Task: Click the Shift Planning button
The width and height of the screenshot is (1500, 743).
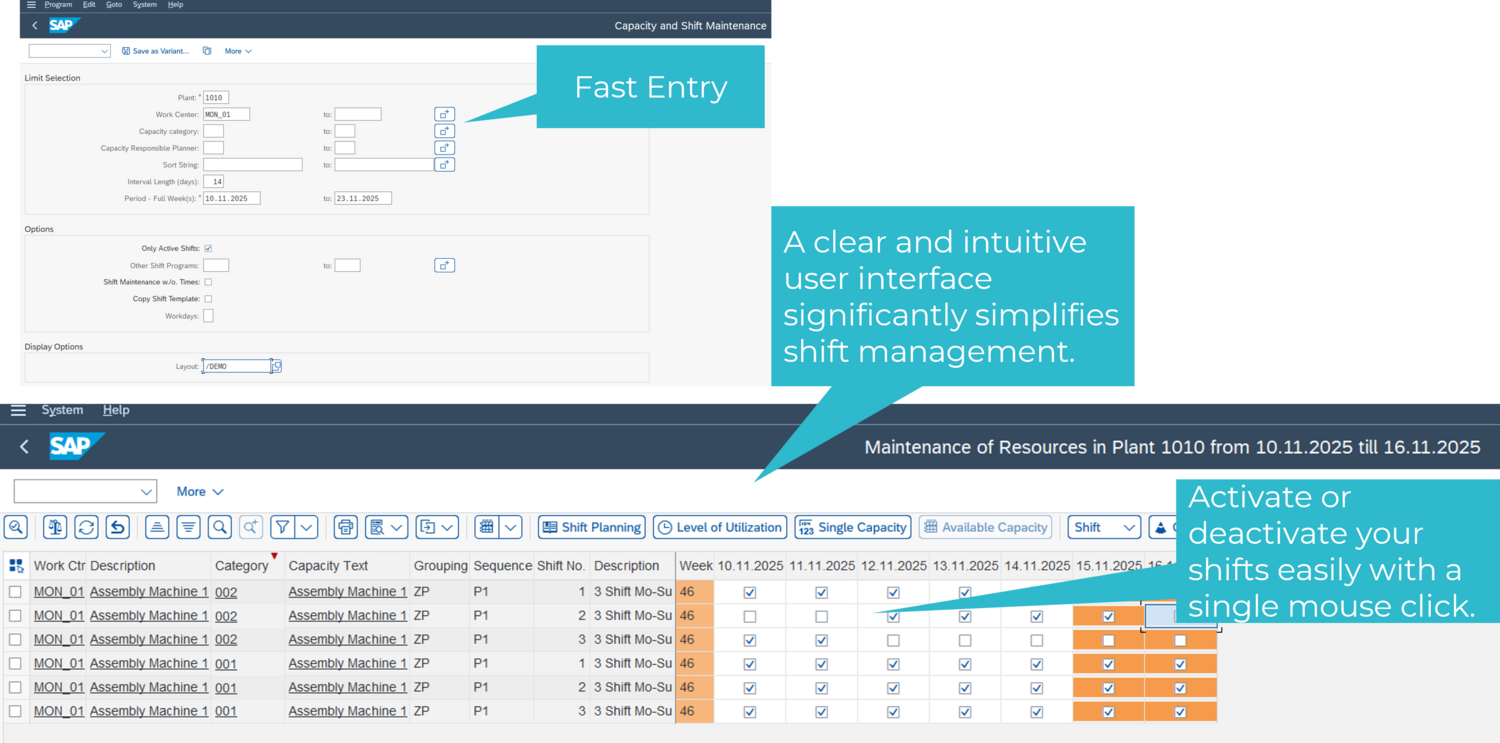Action: click(x=591, y=527)
